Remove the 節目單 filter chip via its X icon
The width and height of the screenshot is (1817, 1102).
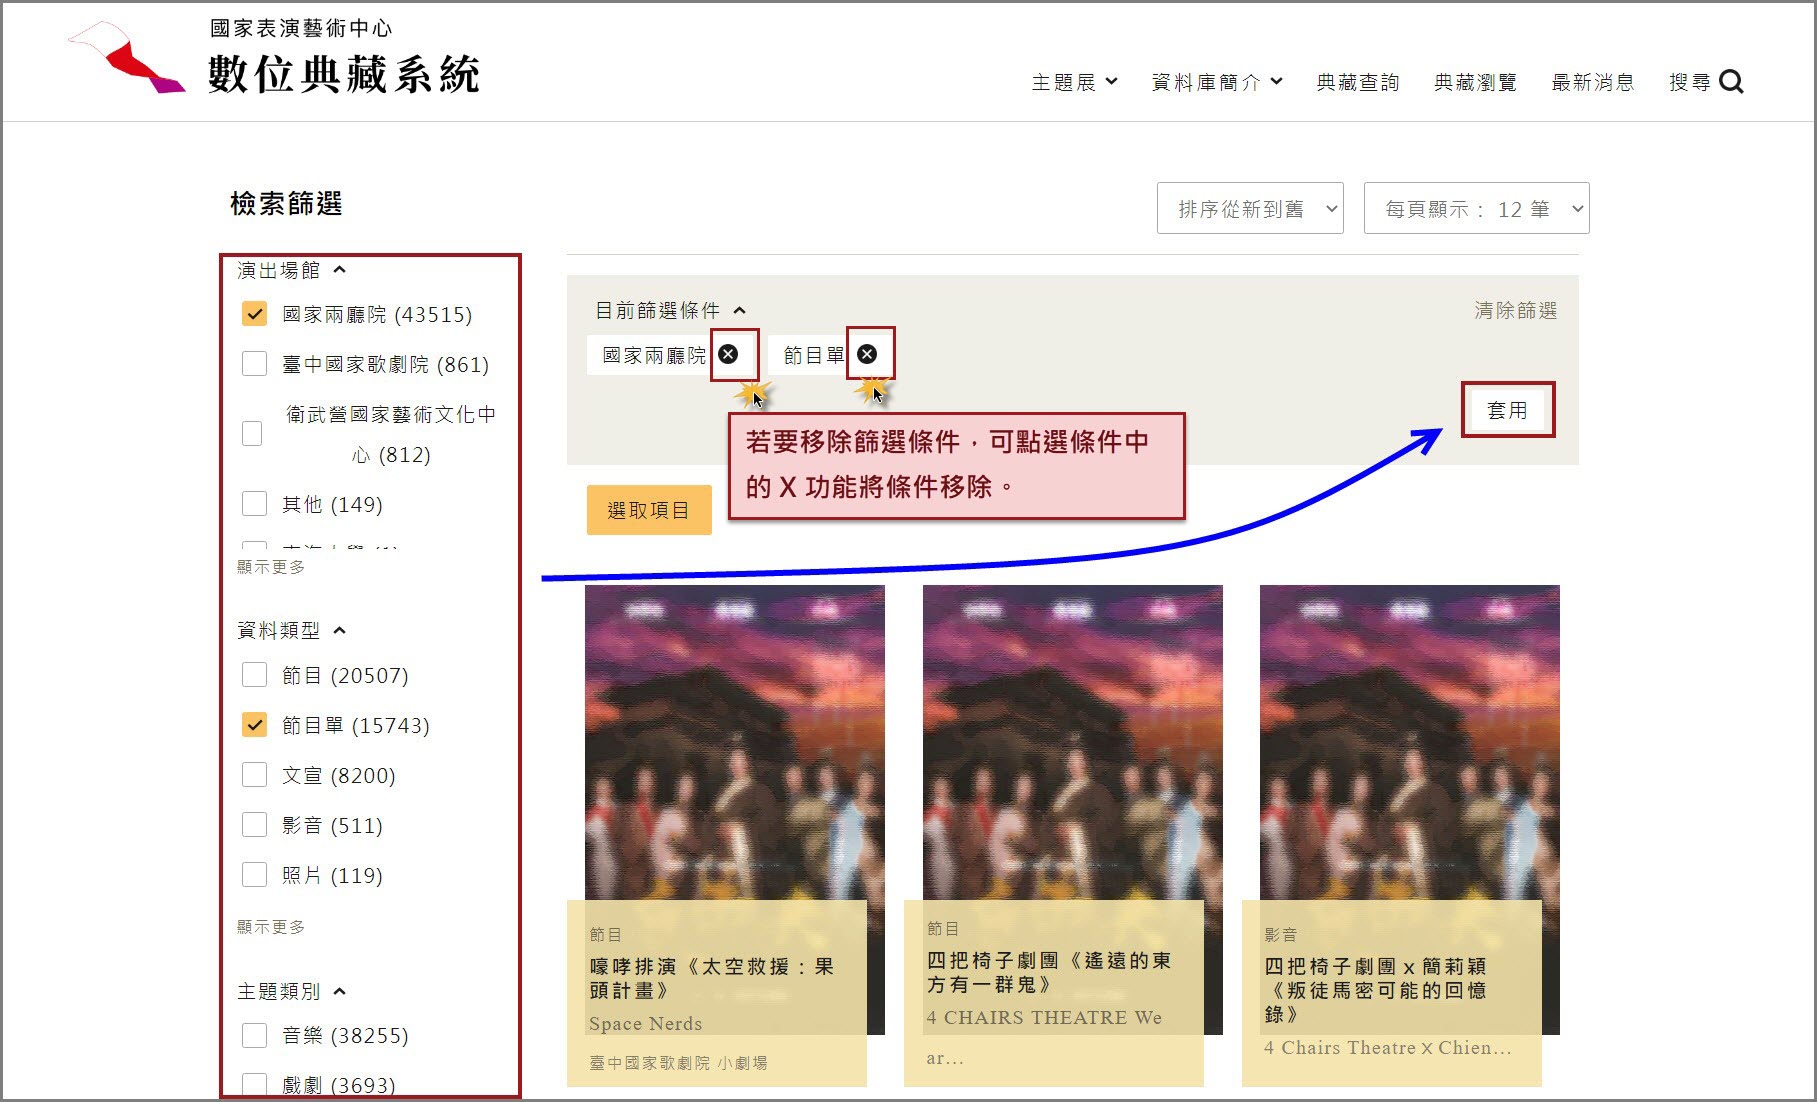click(867, 354)
